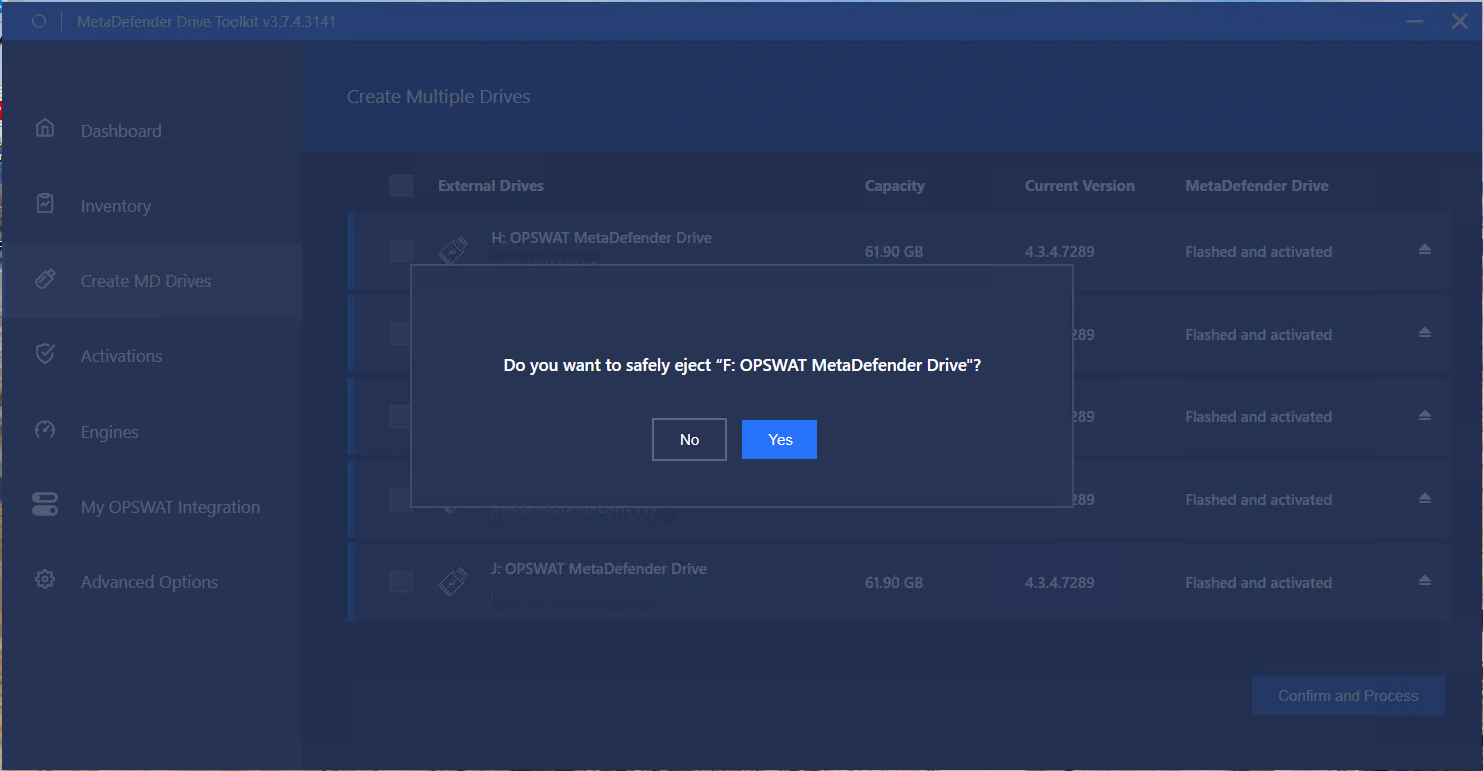Click the Create MD Drives tag icon
This screenshot has width=1483, height=771.
tap(44, 279)
